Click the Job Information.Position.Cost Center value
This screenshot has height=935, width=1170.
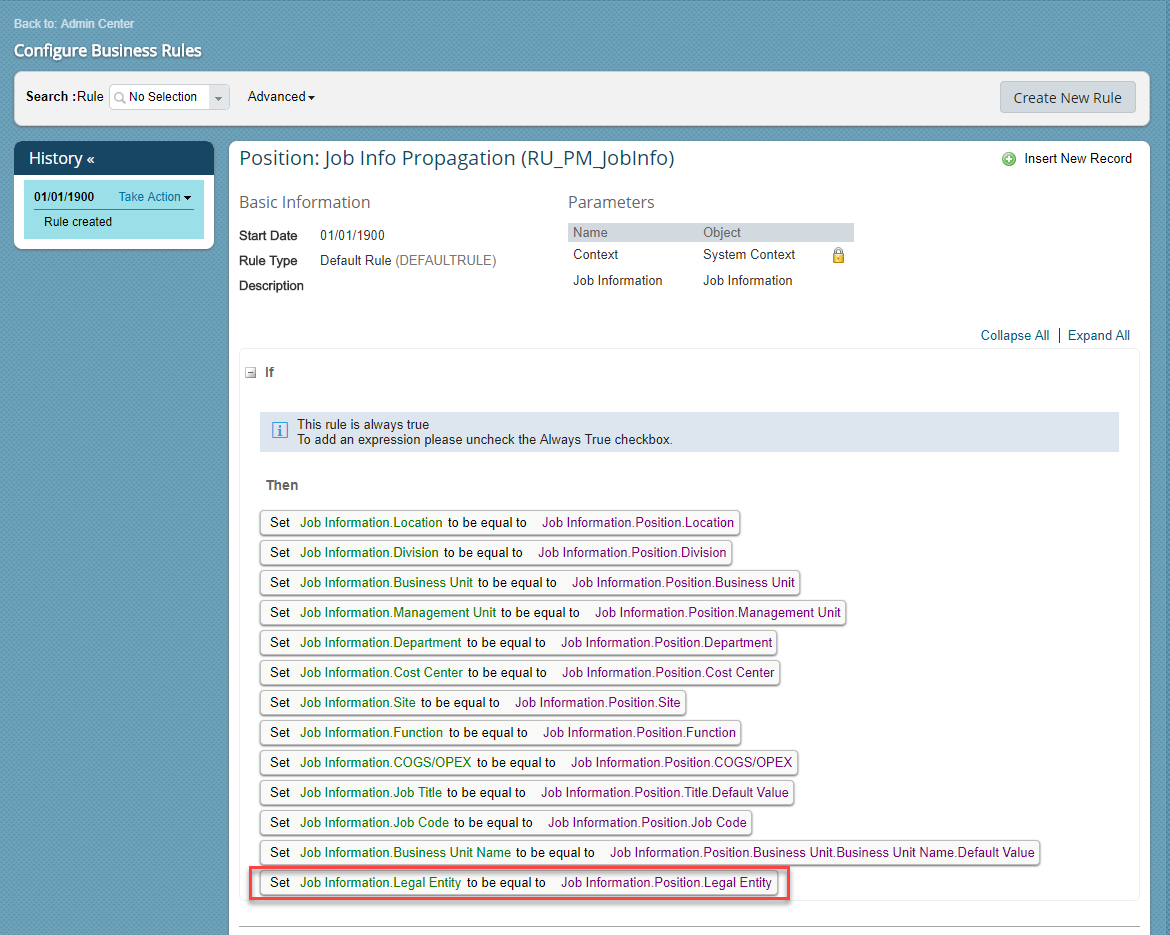pyautogui.click(x=668, y=672)
